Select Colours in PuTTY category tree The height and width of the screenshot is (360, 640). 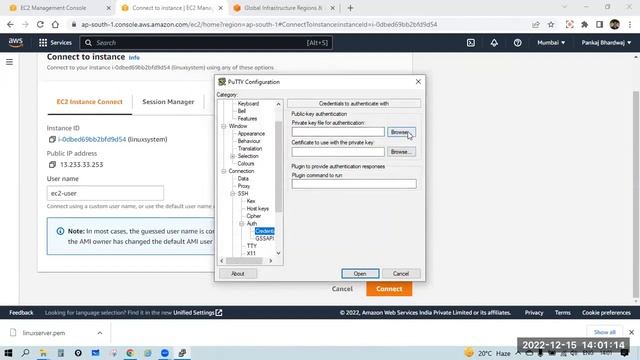coord(246,163)
